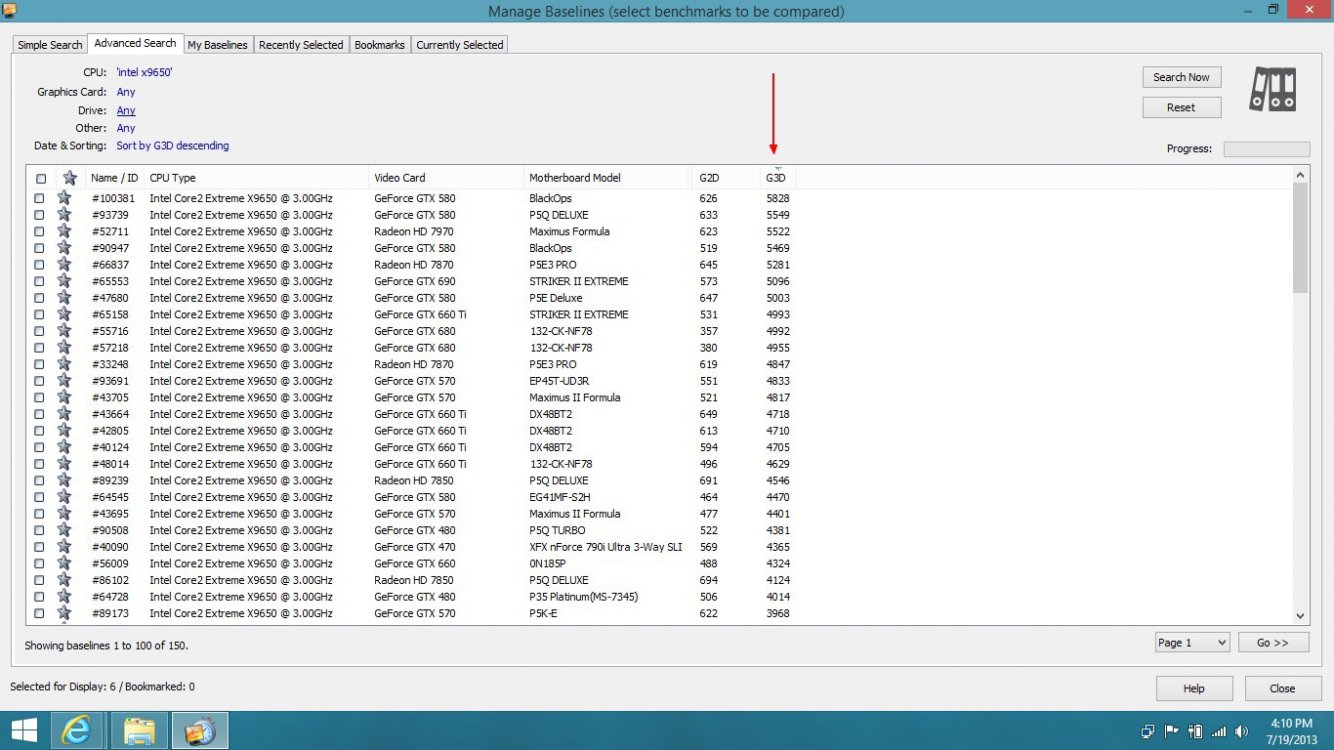Click the Reset button
The width and height of the screenshot is (1334, 750).
click(1181, 107)
